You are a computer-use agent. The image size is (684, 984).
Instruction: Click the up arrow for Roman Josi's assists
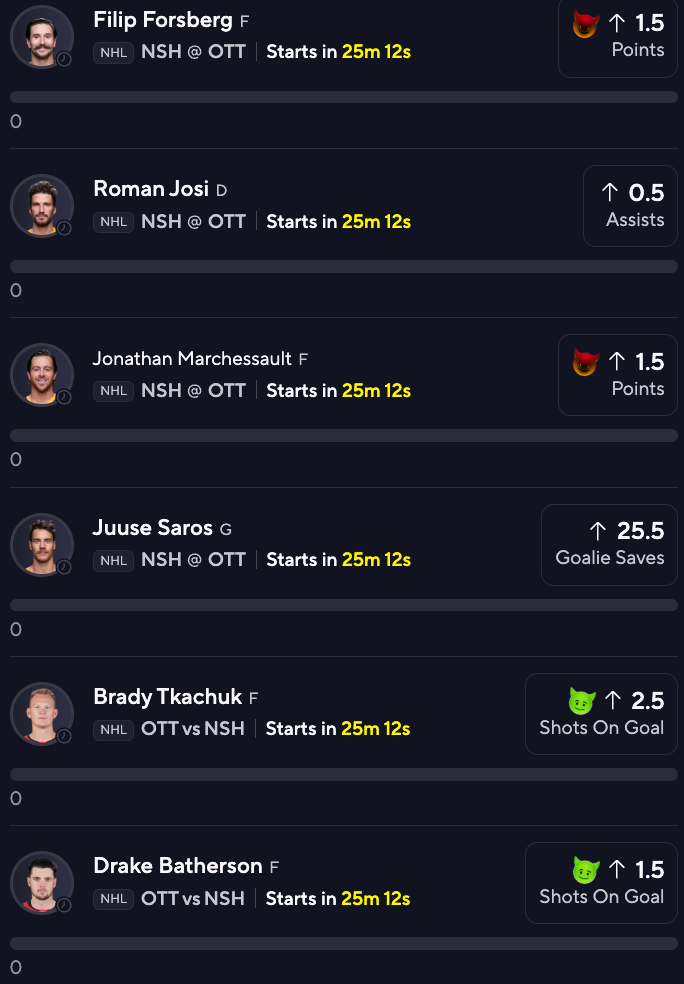(610, 193)
